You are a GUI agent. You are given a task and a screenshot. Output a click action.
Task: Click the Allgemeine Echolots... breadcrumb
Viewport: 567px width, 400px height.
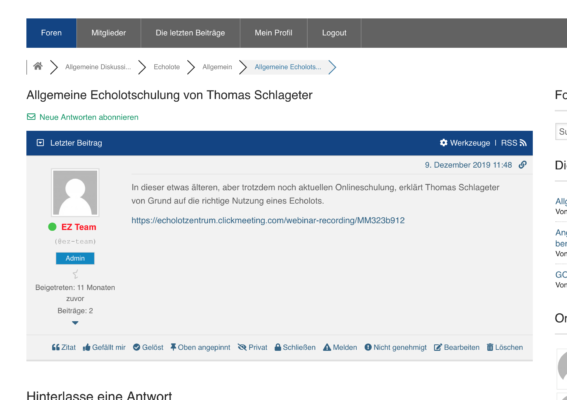288,67
